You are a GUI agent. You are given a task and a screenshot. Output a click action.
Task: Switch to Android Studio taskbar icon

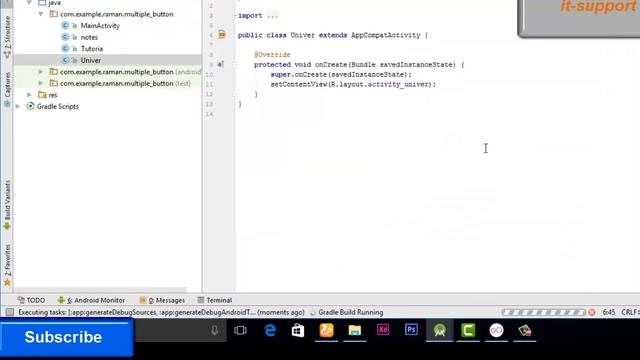click(440, 330)
